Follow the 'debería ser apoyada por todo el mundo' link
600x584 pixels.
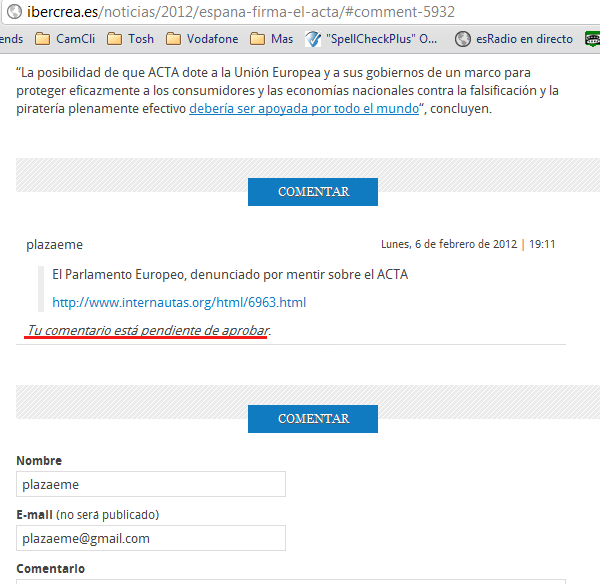pyautogui.click(x=304, y=109)
